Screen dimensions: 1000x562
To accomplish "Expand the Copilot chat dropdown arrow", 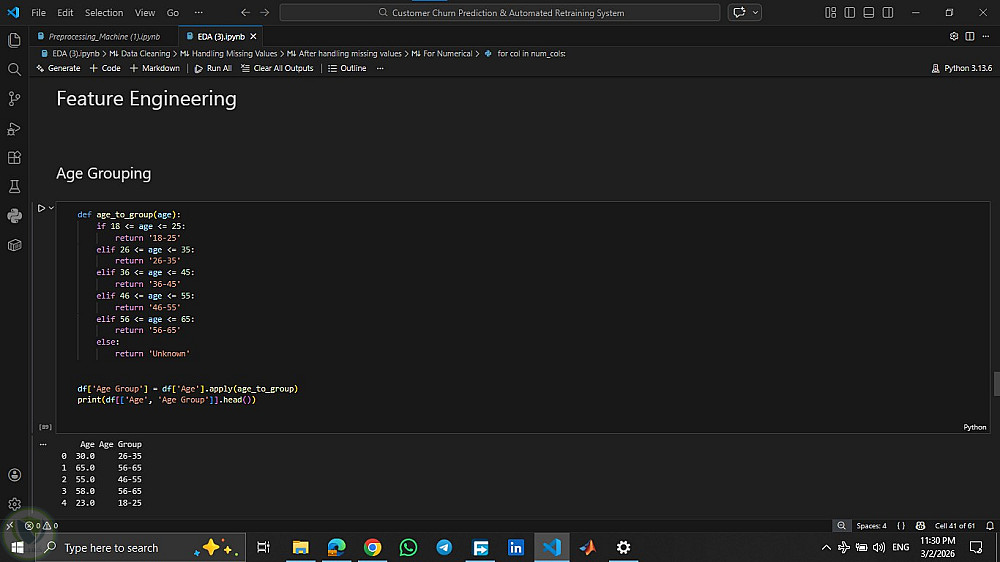I will (x=755, y=12).
